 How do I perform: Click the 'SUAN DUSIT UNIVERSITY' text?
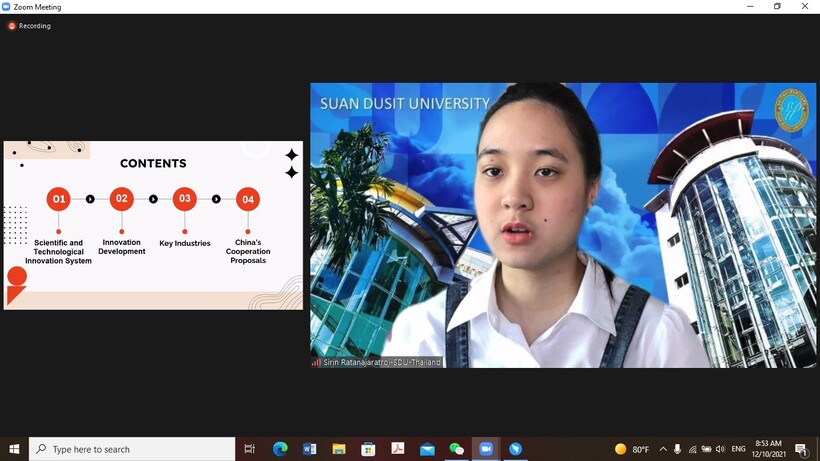coord(405,103)
